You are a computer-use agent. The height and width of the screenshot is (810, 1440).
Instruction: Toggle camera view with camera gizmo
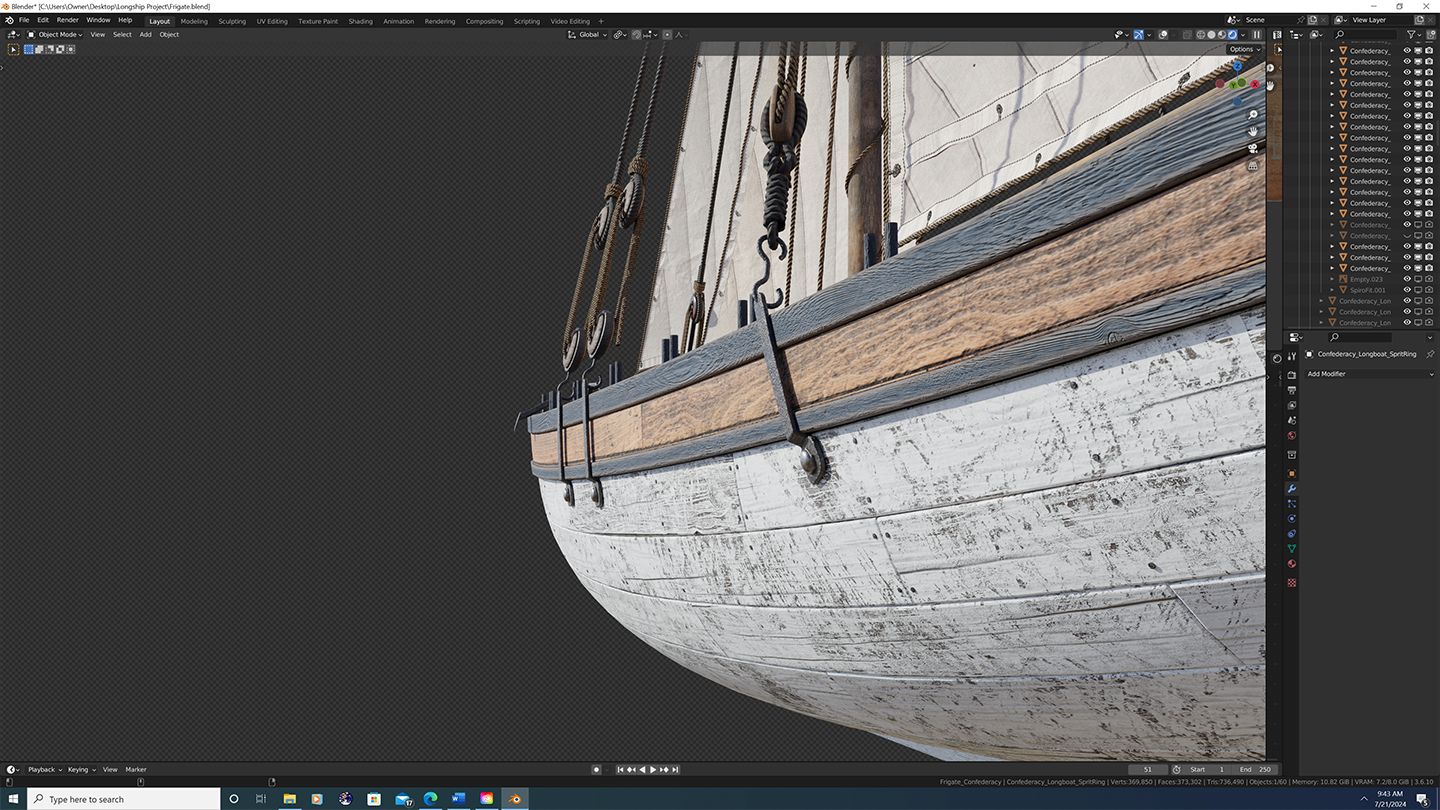[x=1252, y=148]
